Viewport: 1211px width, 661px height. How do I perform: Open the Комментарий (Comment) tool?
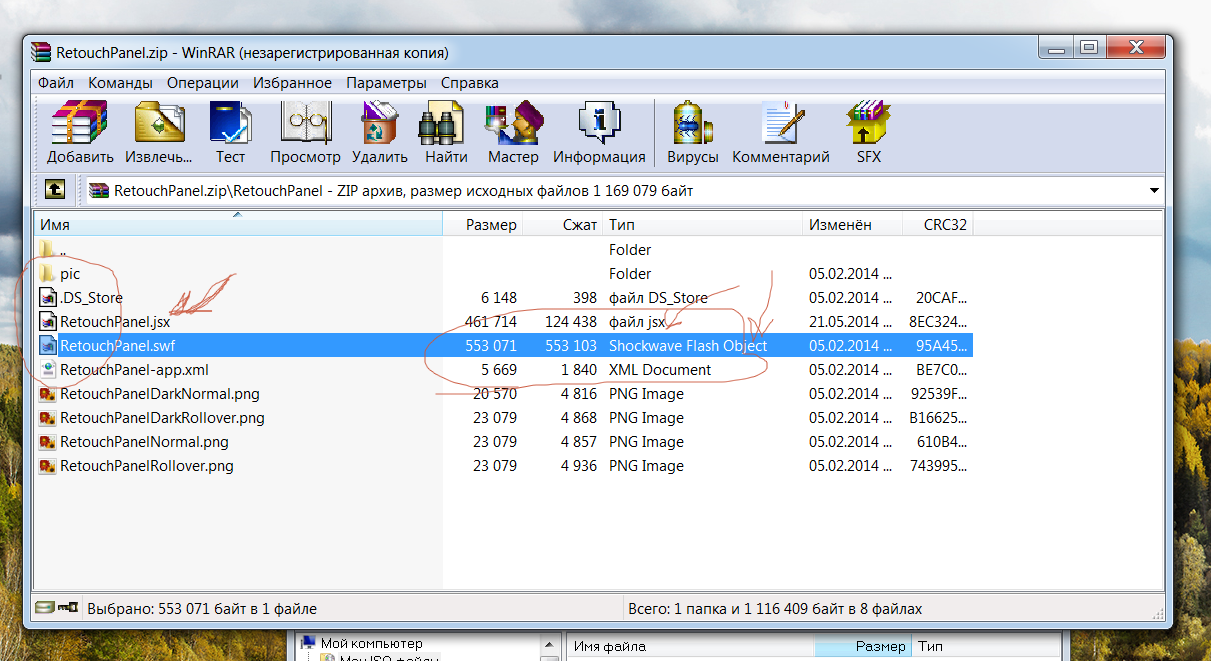781,132
